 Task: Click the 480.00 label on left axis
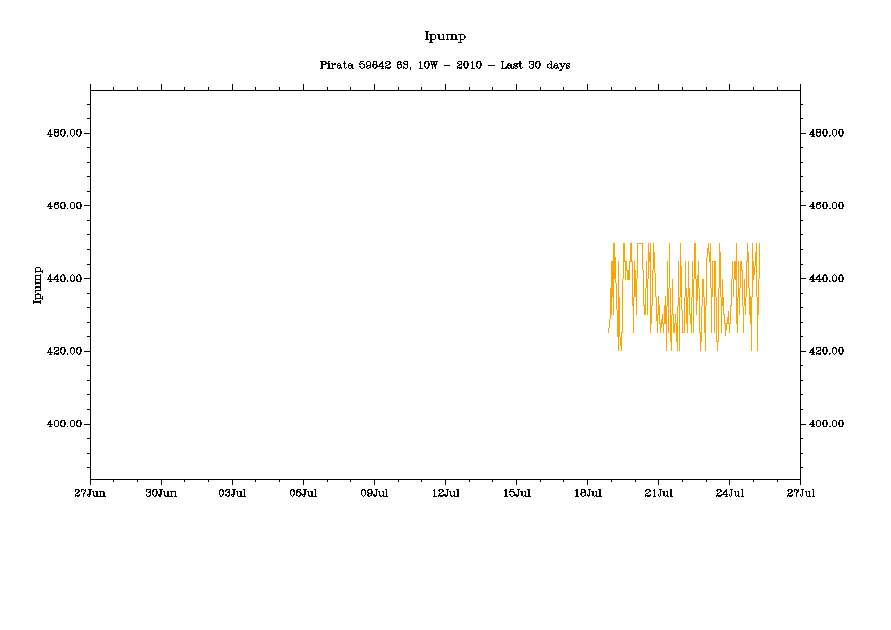point(63,133)
